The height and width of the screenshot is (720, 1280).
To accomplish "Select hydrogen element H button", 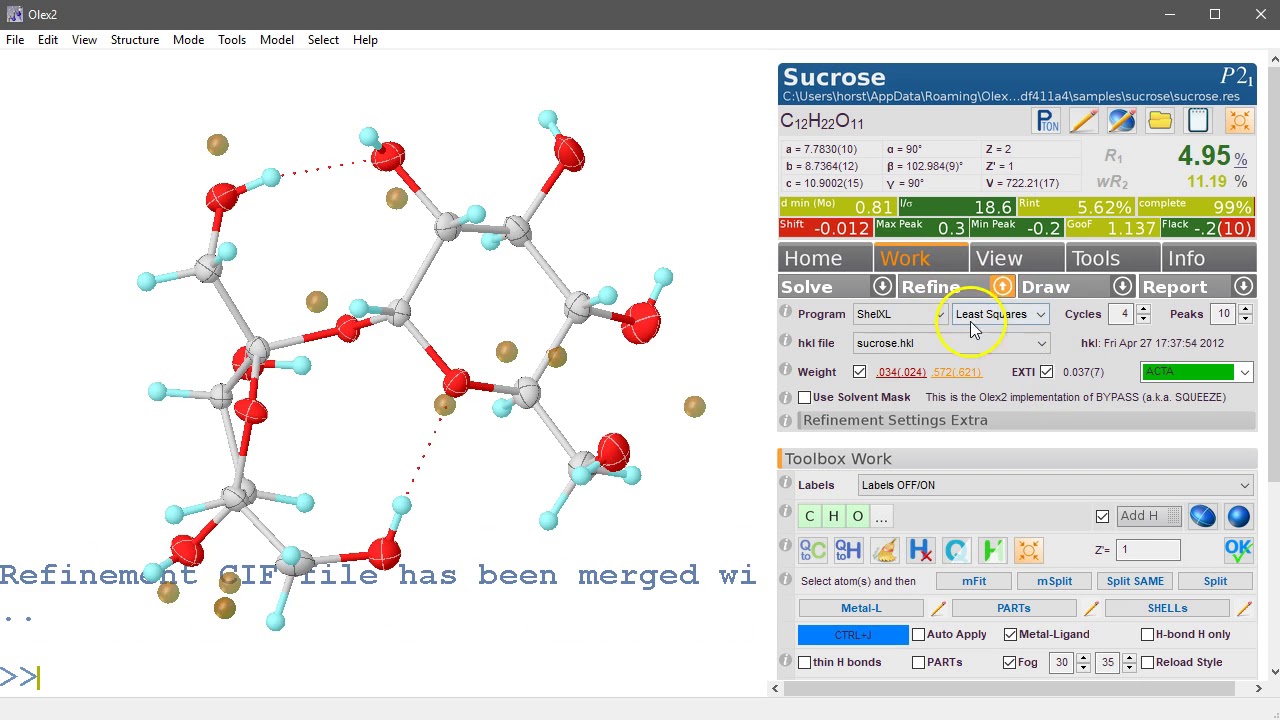I will pos(834,516).
